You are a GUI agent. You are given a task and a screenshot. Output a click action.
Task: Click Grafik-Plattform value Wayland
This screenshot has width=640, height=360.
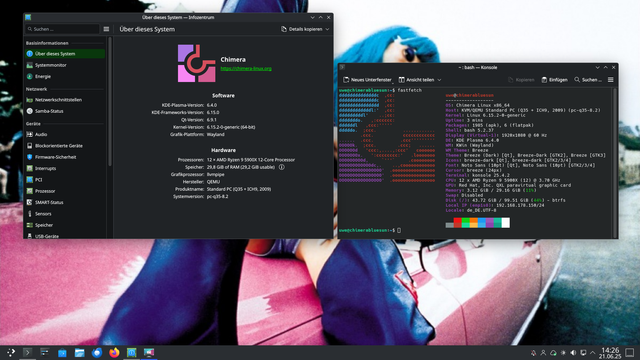tap(216, 135)
